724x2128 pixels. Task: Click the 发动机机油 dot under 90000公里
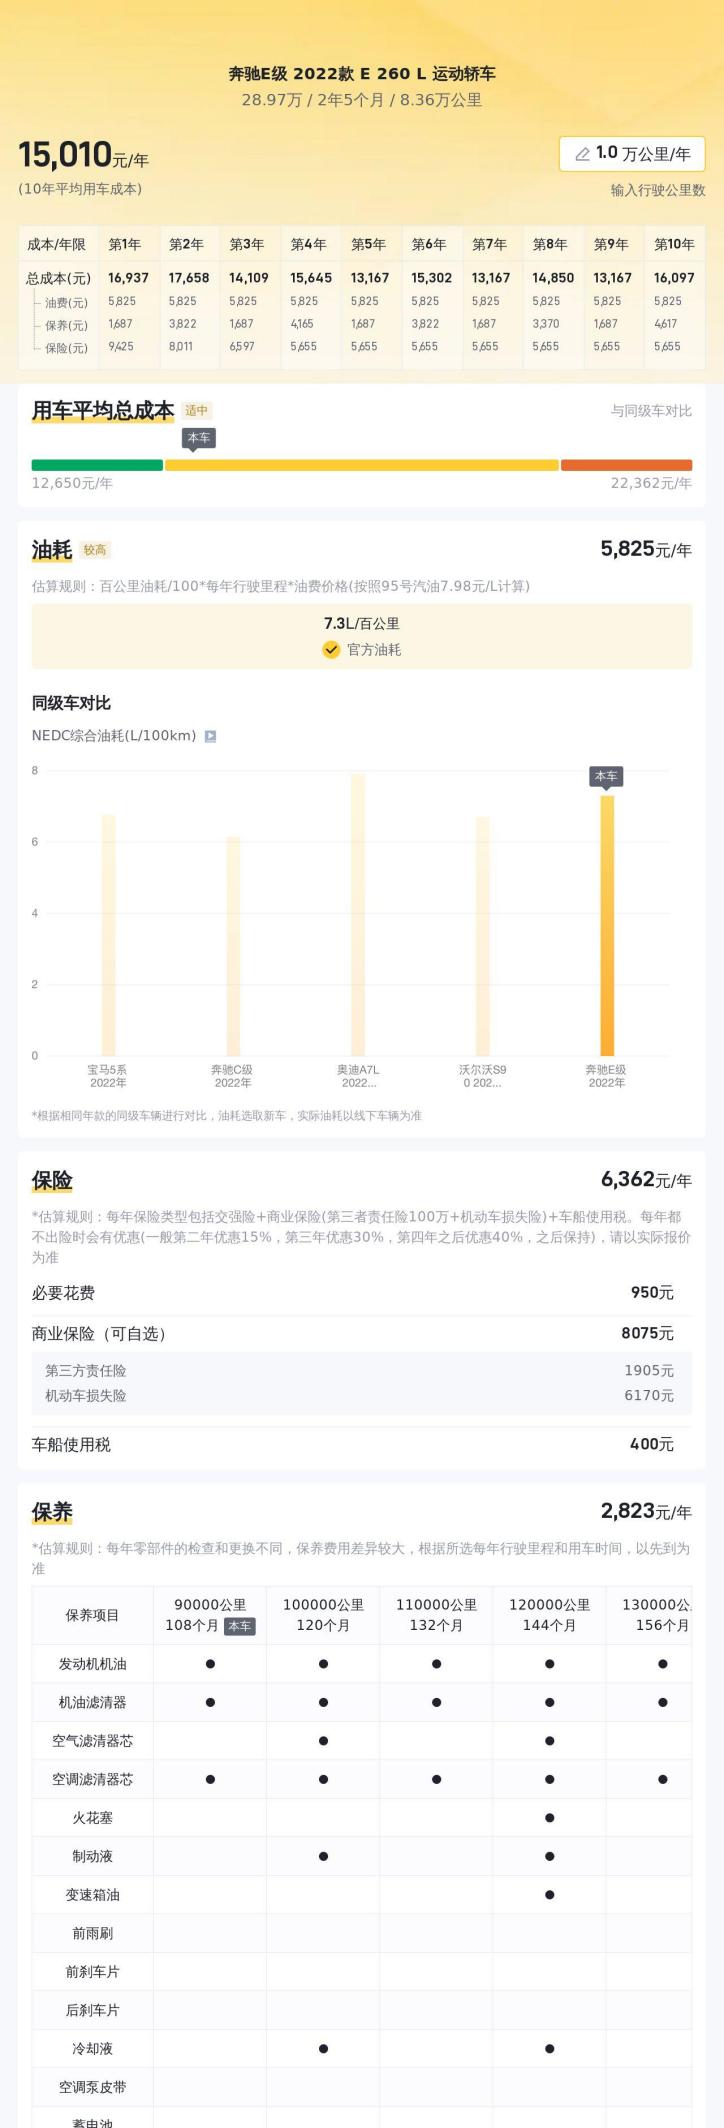[x=210, y=1664]
